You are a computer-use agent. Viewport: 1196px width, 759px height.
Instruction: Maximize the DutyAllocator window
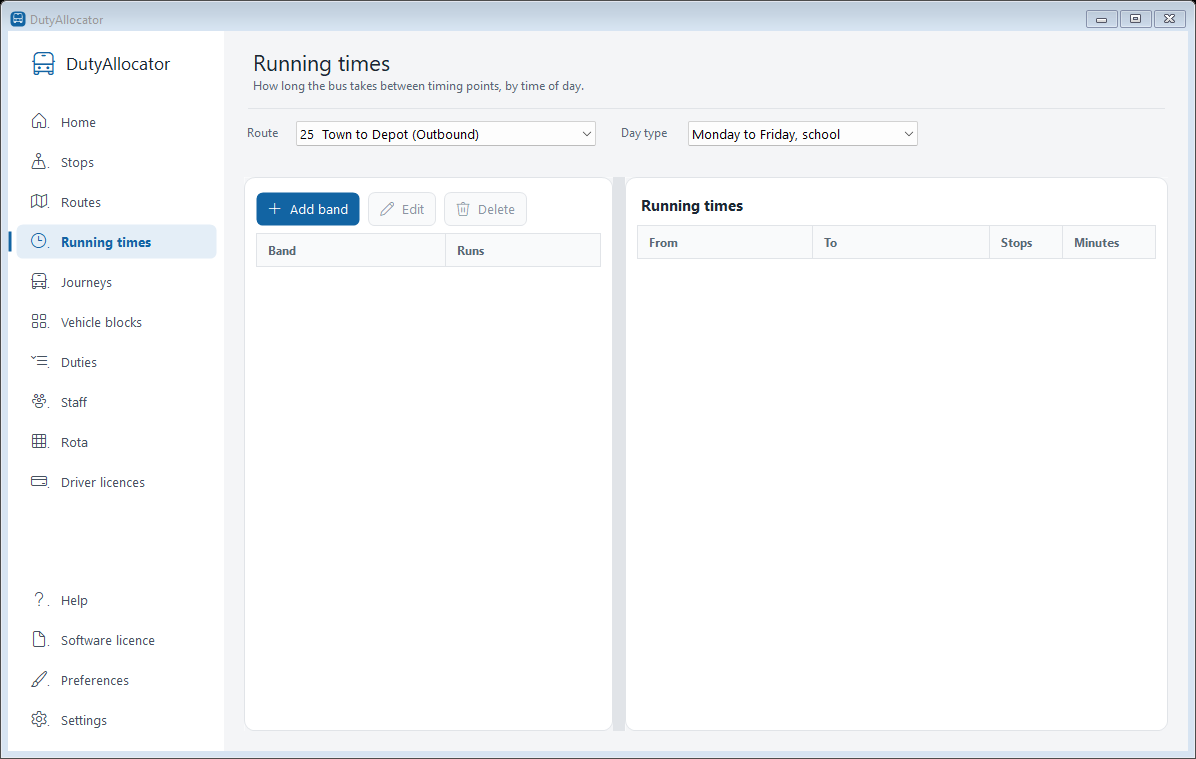[x=1135, y=18]
